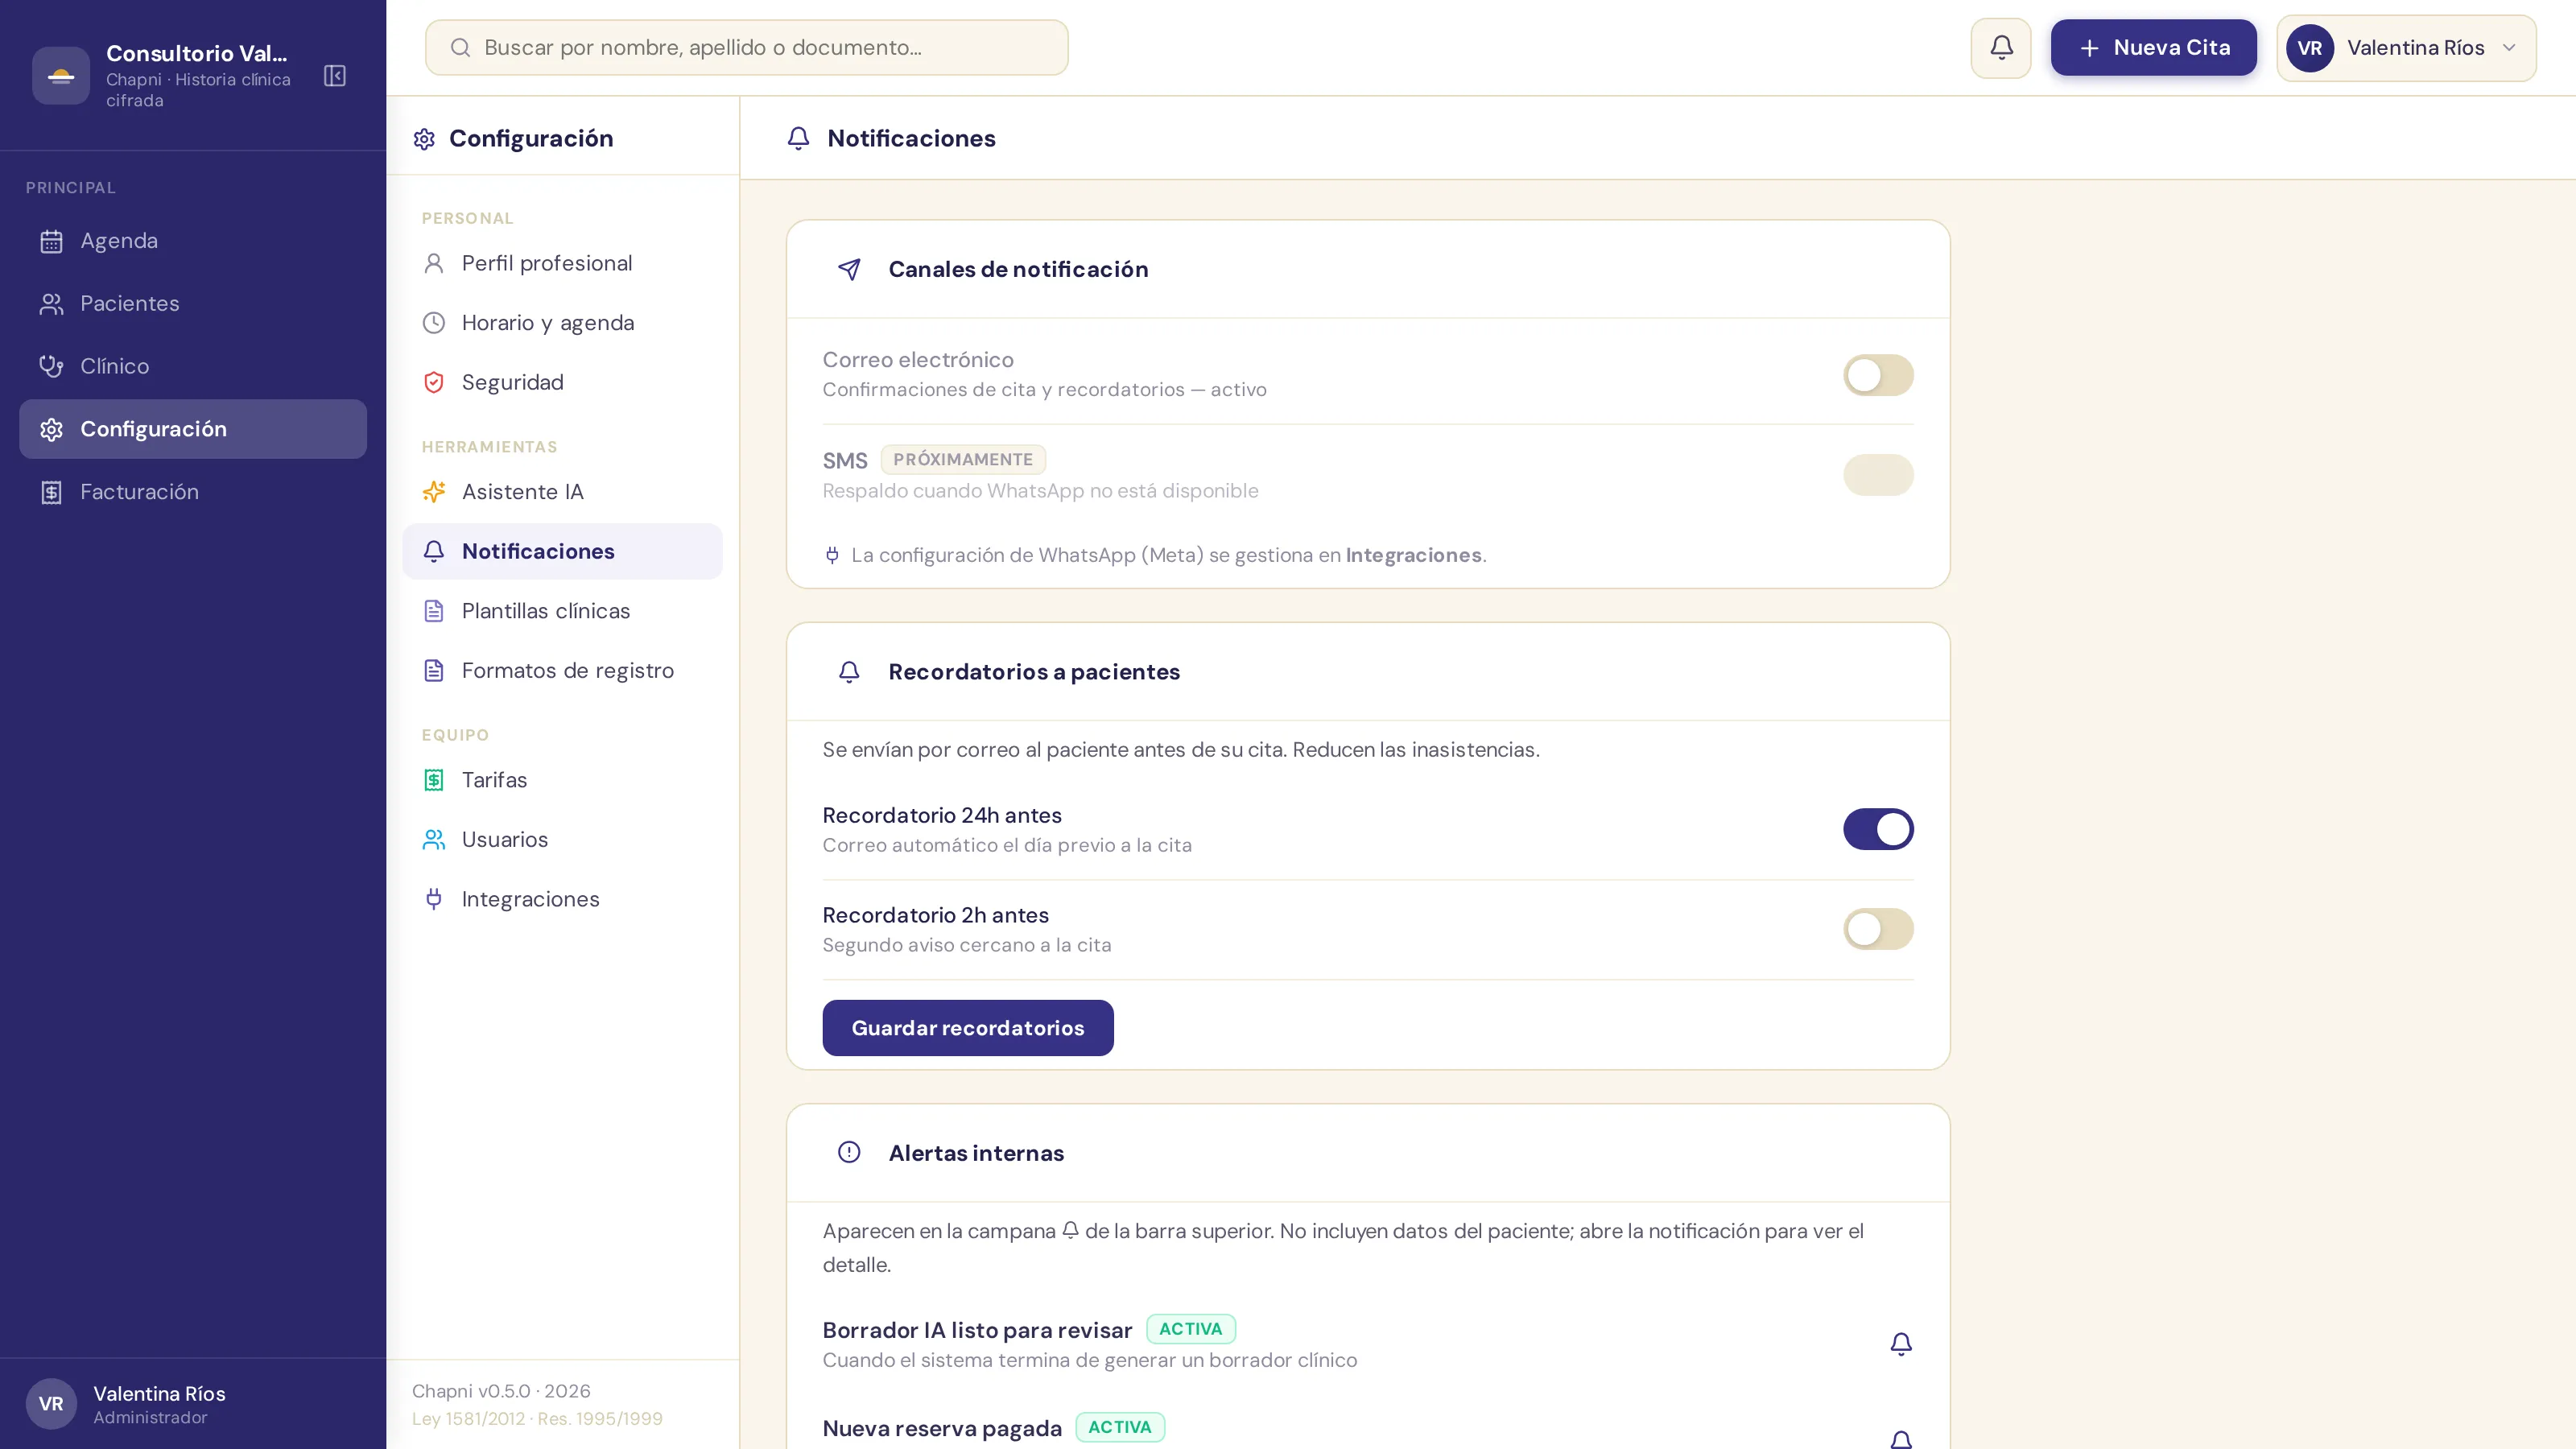Click Nueva Cita button
The image size is (2576, 1449).
(2153, 48)
